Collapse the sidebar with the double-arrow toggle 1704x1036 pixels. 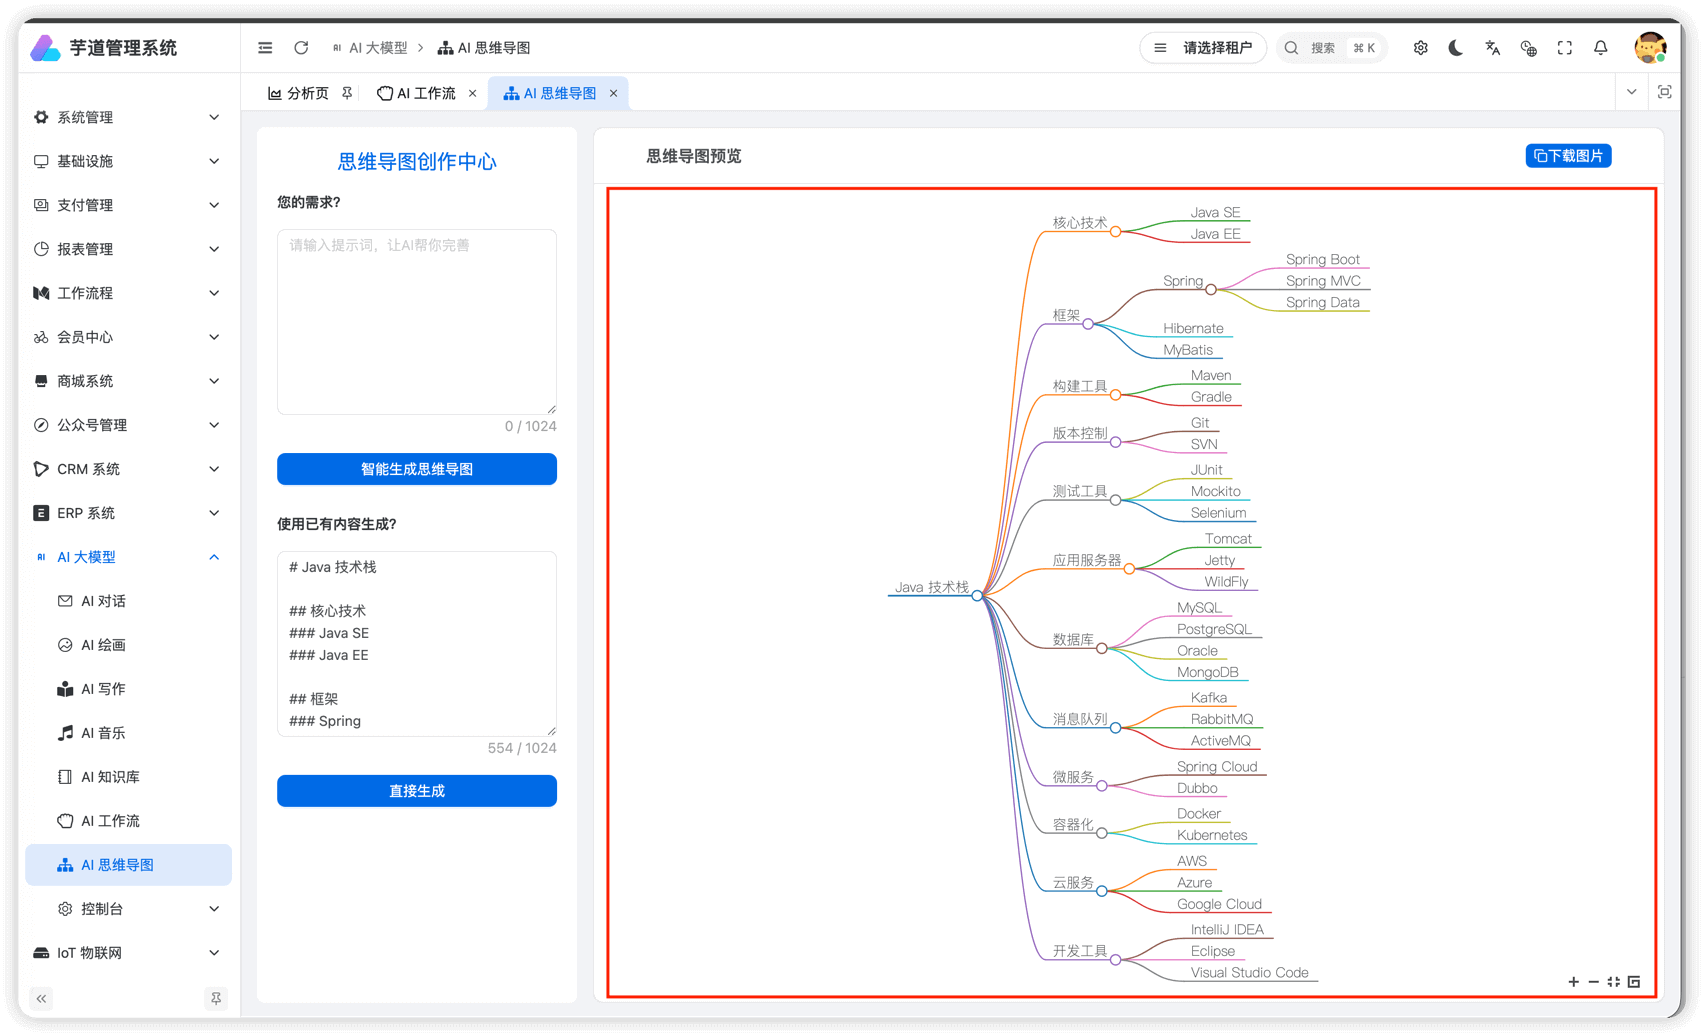[x=41, y=998]
